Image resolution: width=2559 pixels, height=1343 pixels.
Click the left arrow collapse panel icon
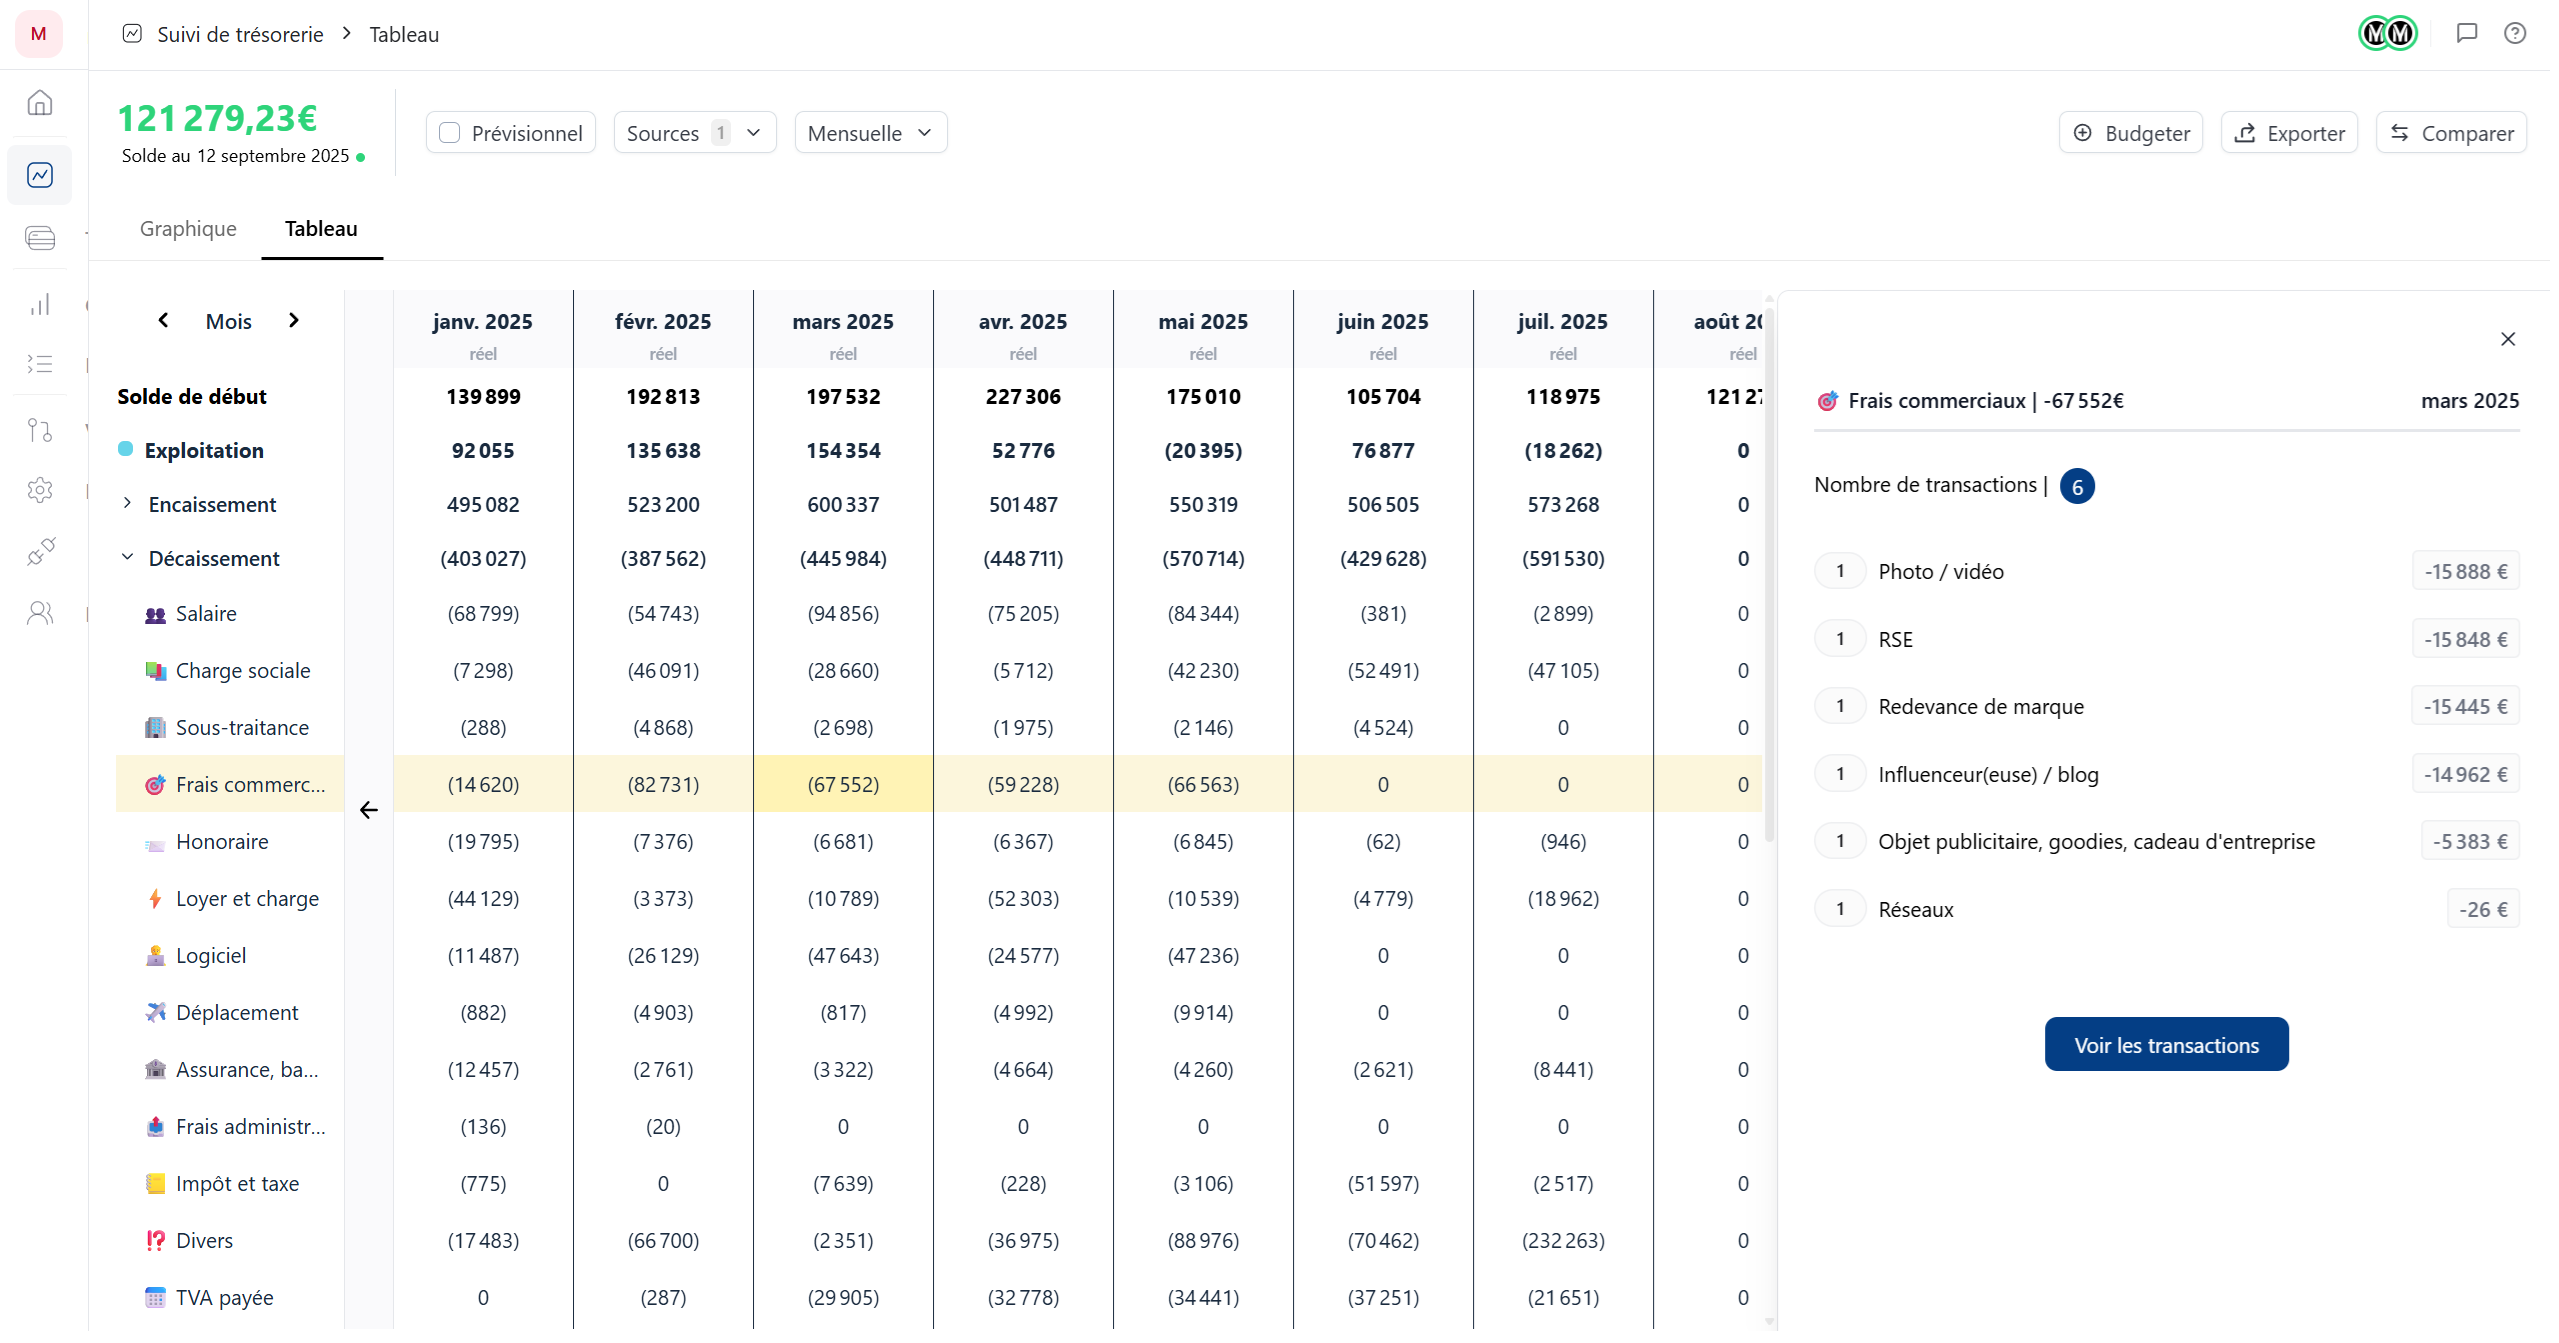[x=368, y=810]
